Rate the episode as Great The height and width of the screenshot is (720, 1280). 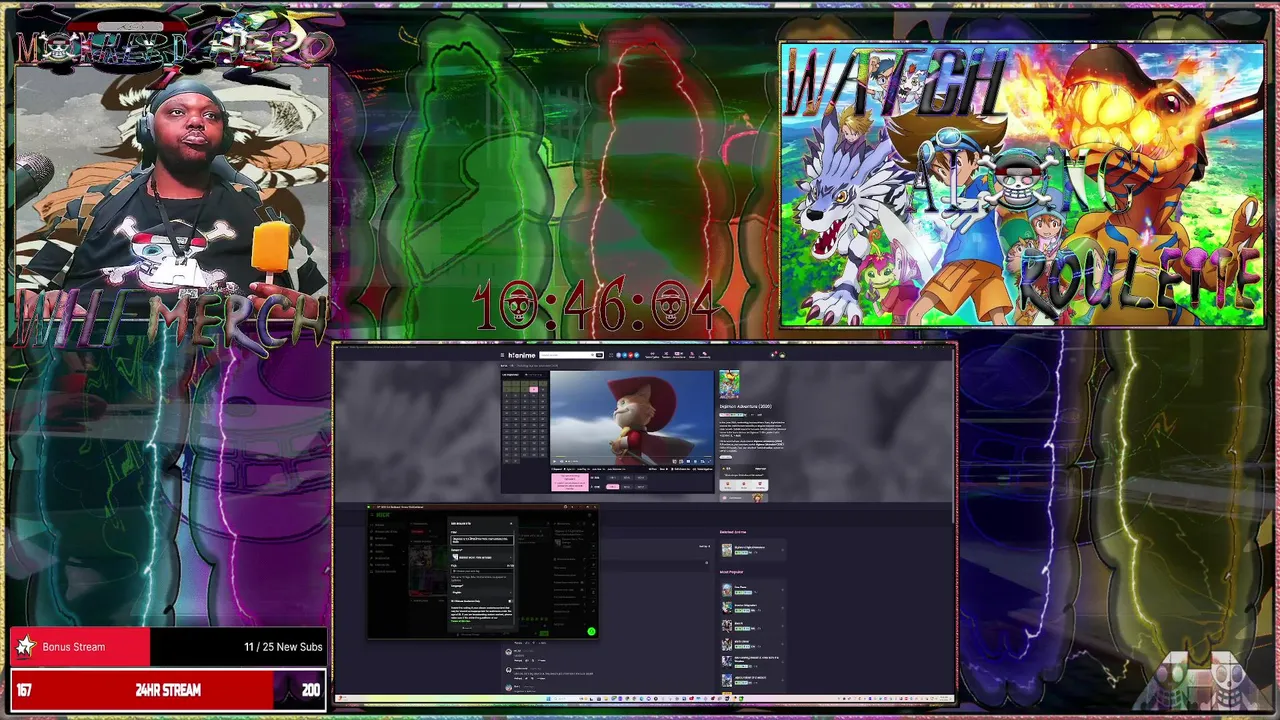click(x=744, y=485)
